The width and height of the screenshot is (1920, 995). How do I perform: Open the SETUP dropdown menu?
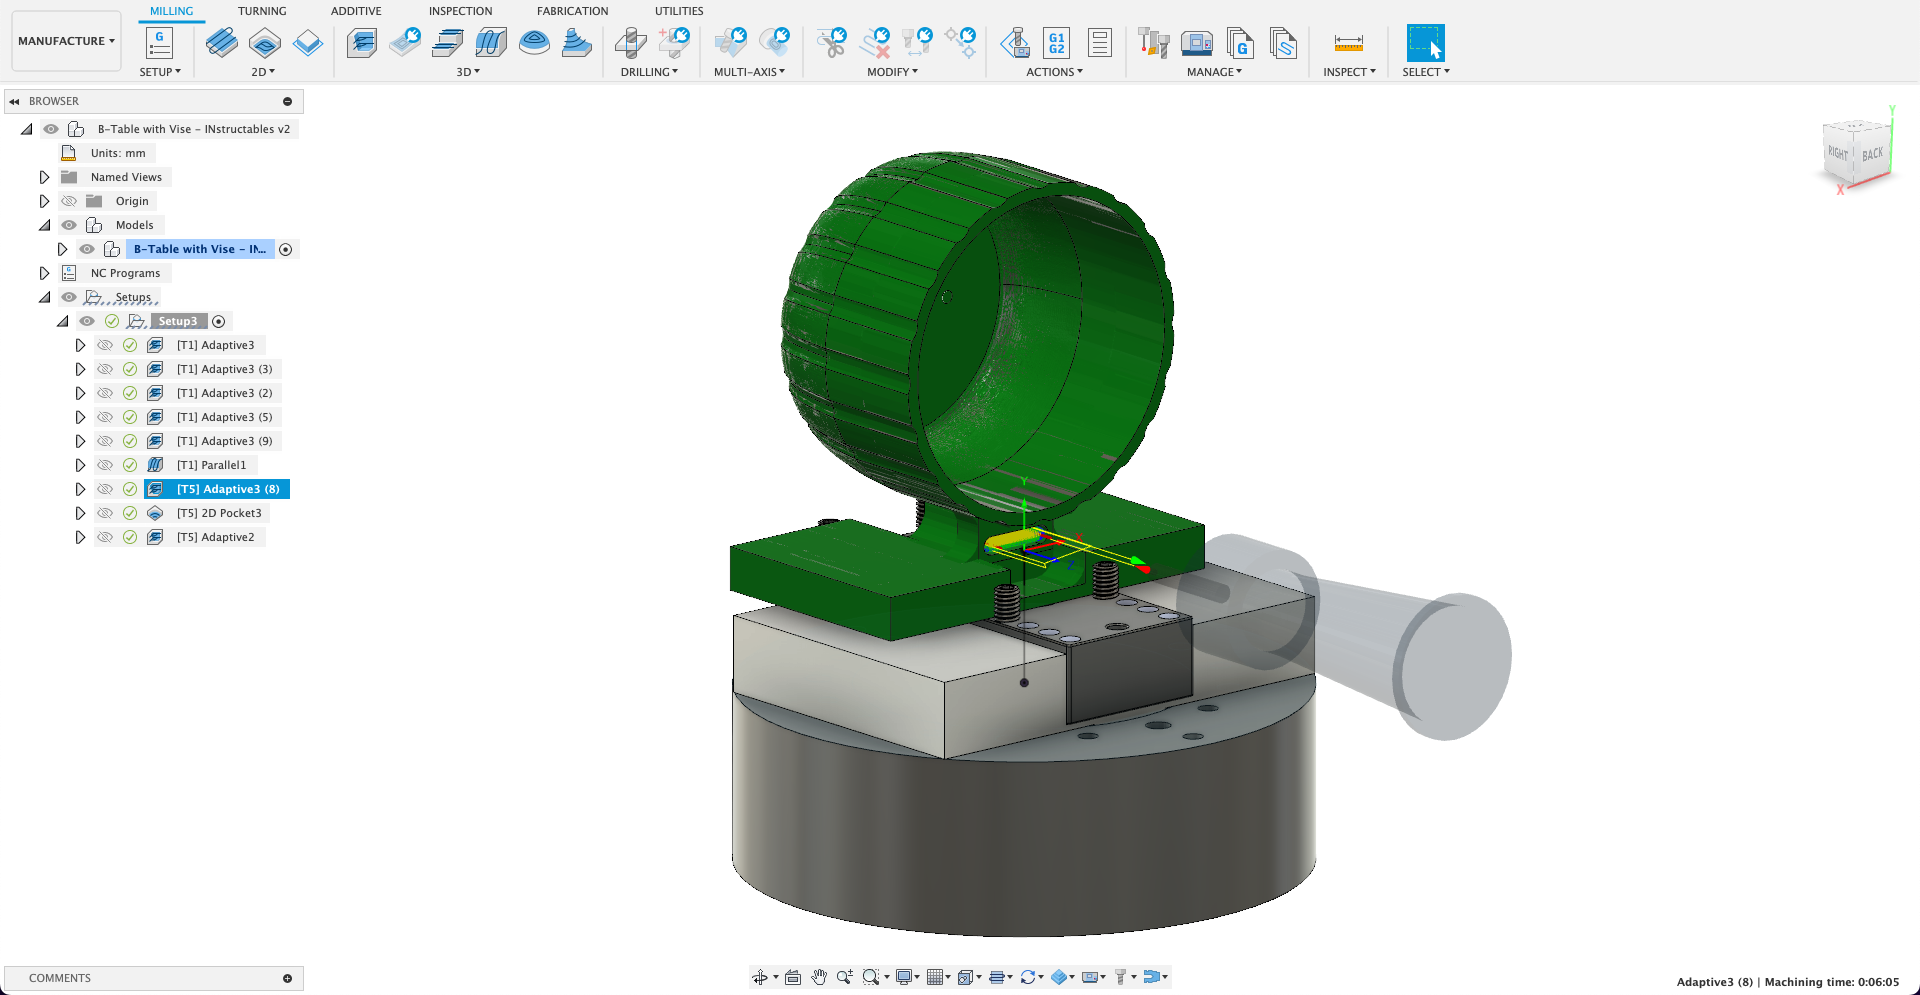coord(160,72)
